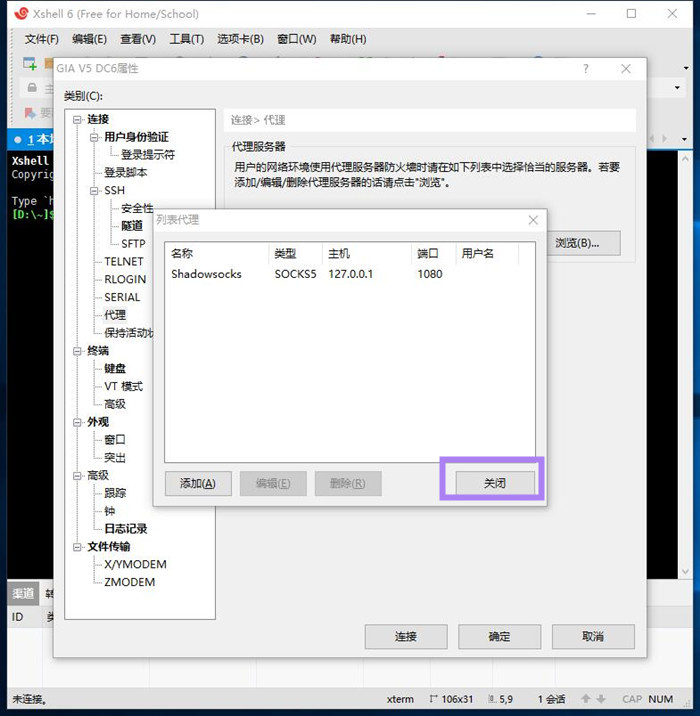Click the 关闭 button in proxy list dialog
The image size is (700, 716).
495,483
